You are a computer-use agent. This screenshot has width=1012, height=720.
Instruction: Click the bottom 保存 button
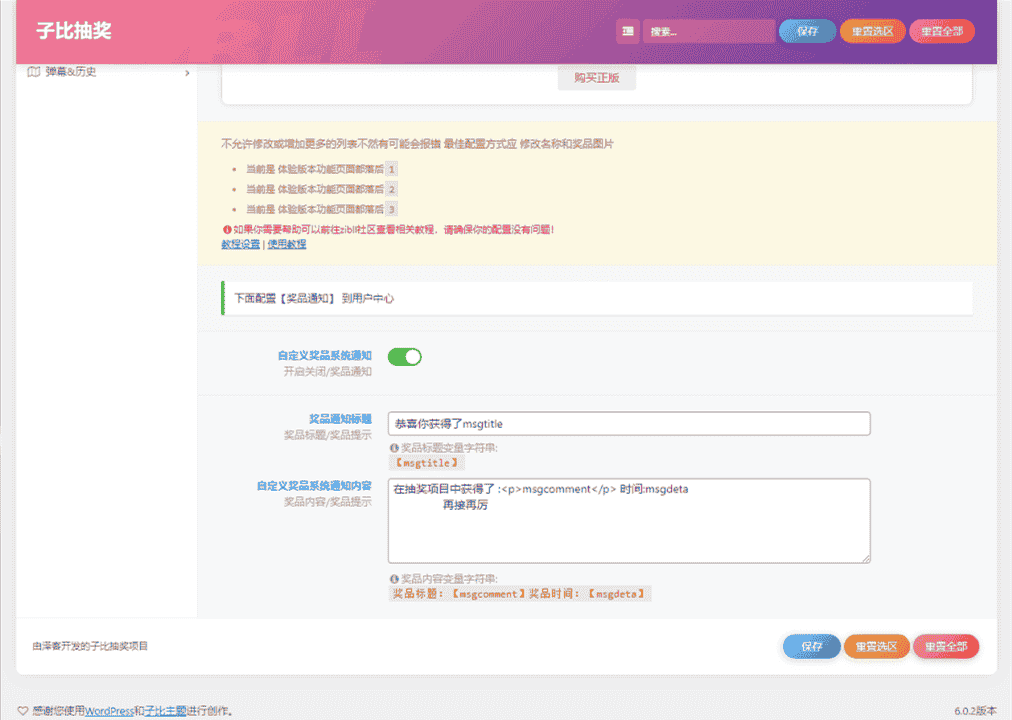[x=811, y=647]
